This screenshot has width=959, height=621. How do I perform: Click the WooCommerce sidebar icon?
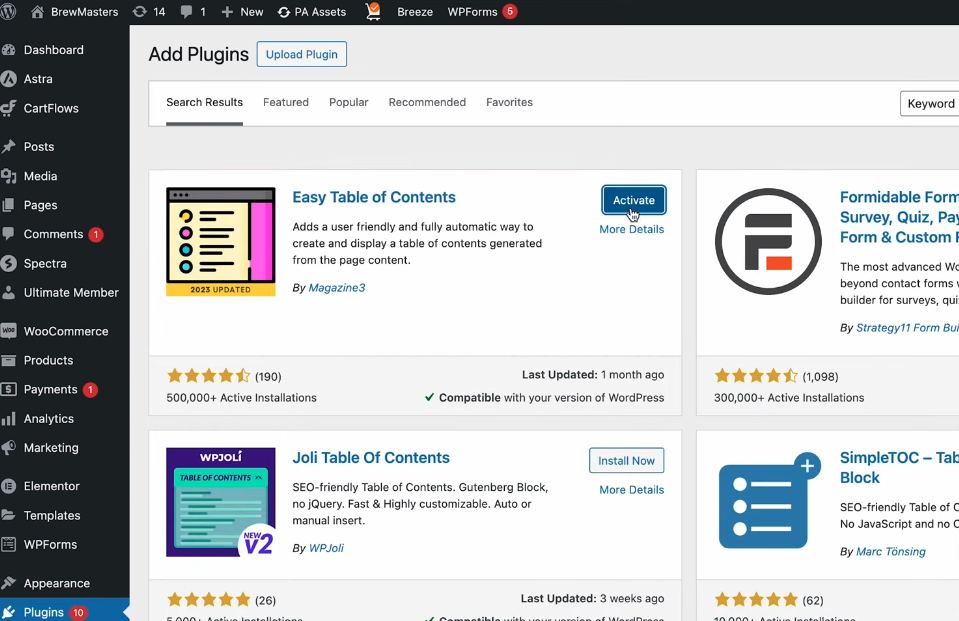click(x=9, y=331)
